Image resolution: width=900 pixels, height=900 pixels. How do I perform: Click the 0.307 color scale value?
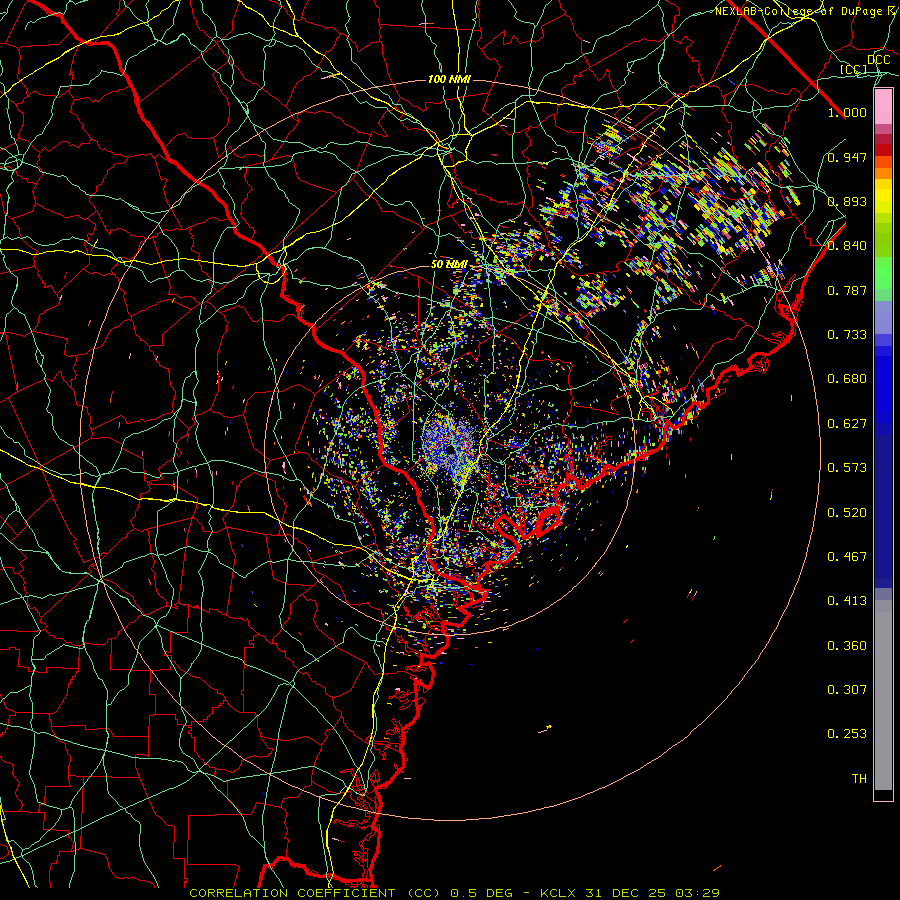(x=847, y=690)
